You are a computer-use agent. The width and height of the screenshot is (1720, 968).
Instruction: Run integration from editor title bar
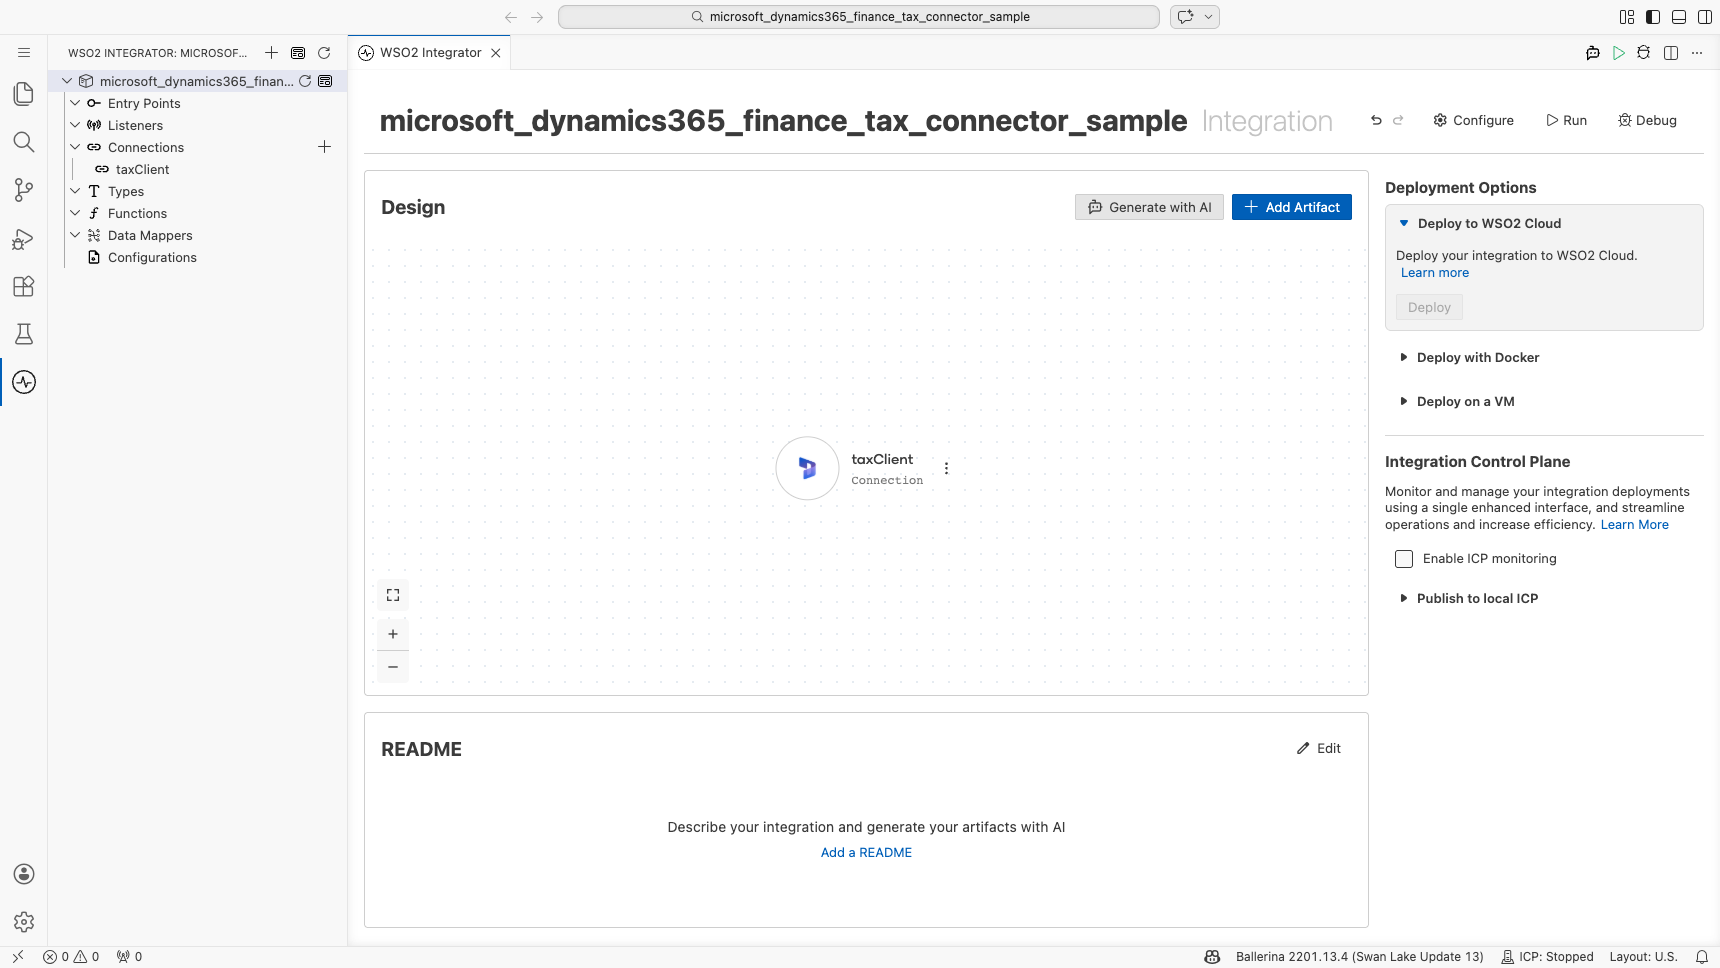pyautogui.click(x=1618, y=53)
